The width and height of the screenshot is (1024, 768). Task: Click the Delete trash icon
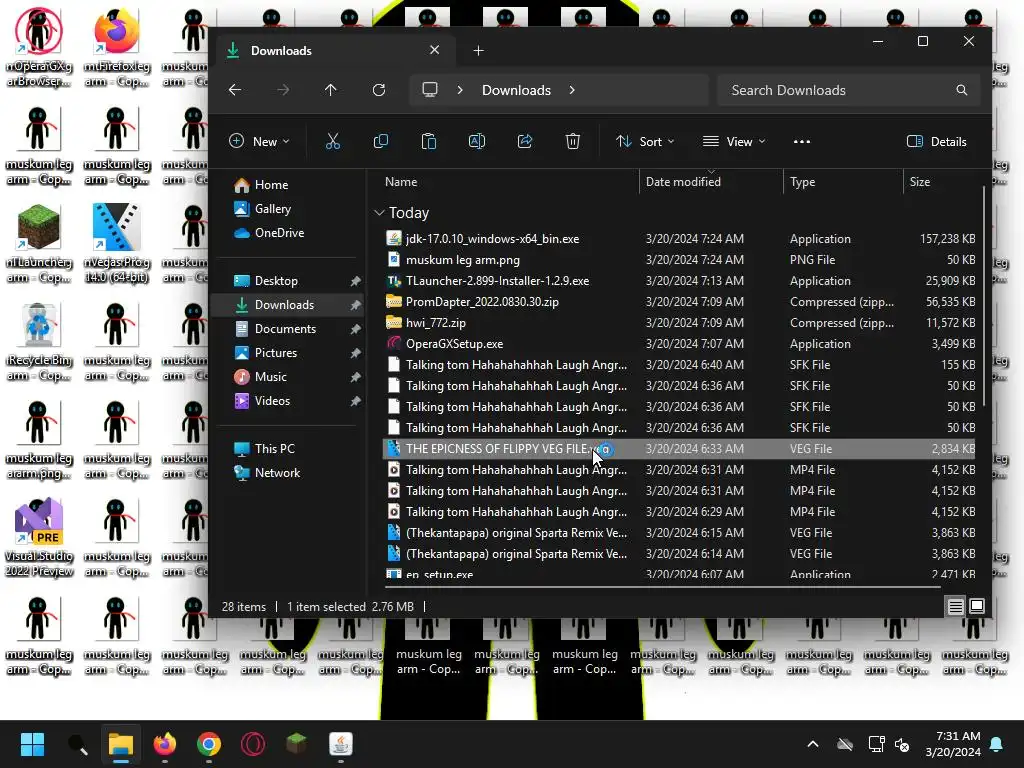click(x=573, y=141)
